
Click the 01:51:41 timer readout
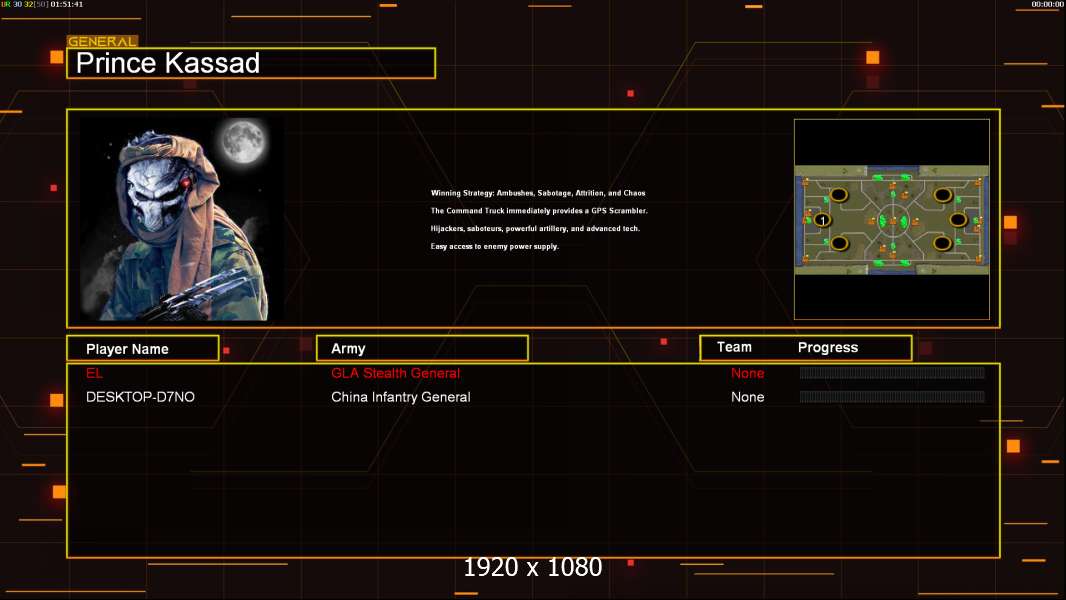[x=67, y=4]
